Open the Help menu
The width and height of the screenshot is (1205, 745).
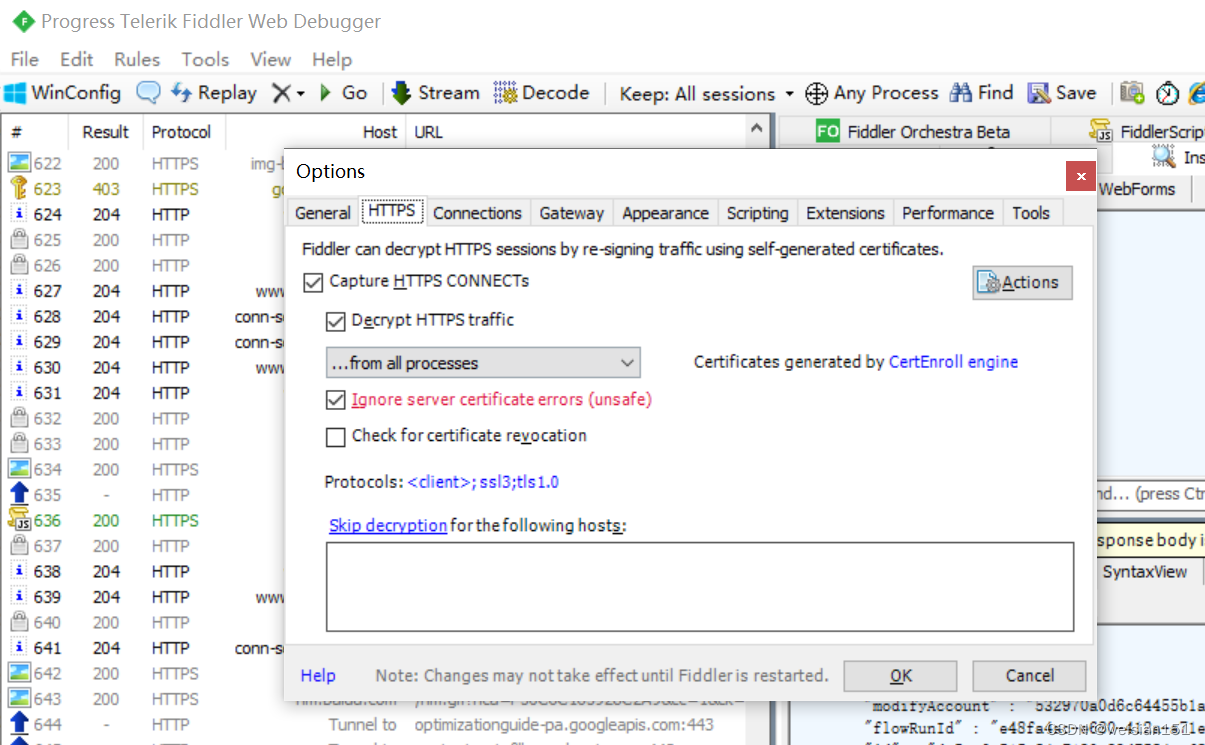click(x=332, y=59)
